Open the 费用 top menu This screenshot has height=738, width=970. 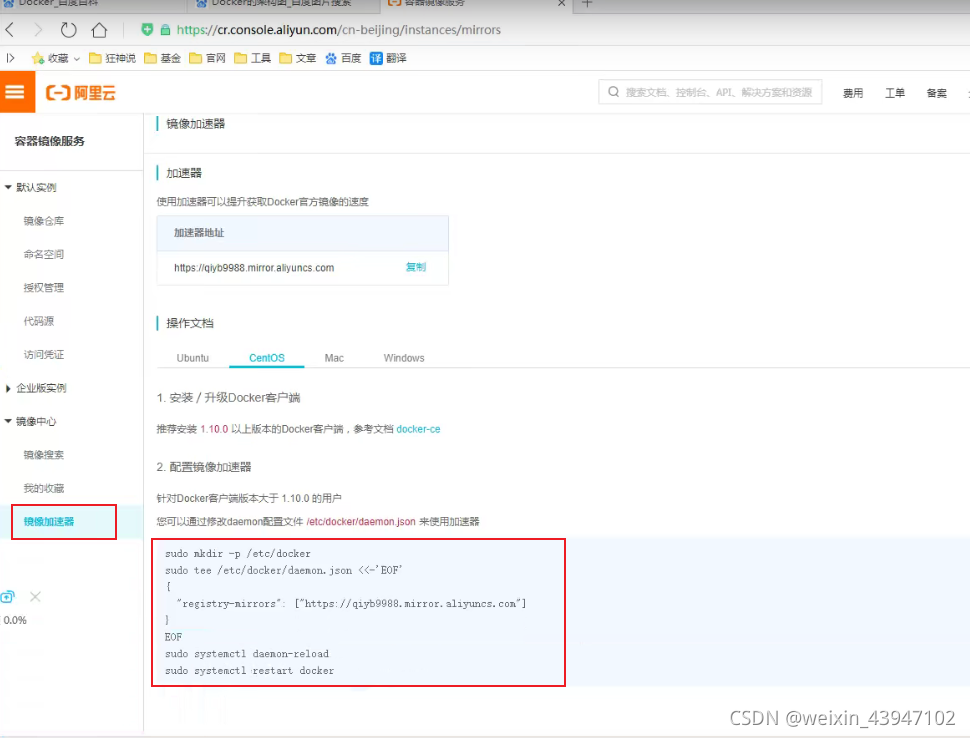(x=852, y=93)
